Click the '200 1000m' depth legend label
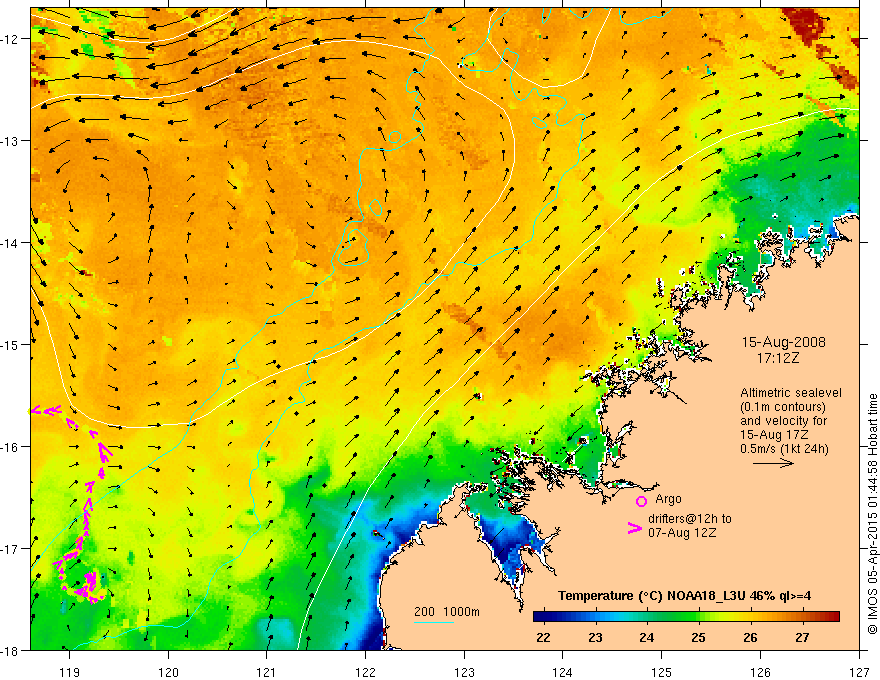This screenshot has width=880, height=680. [447, 612]
